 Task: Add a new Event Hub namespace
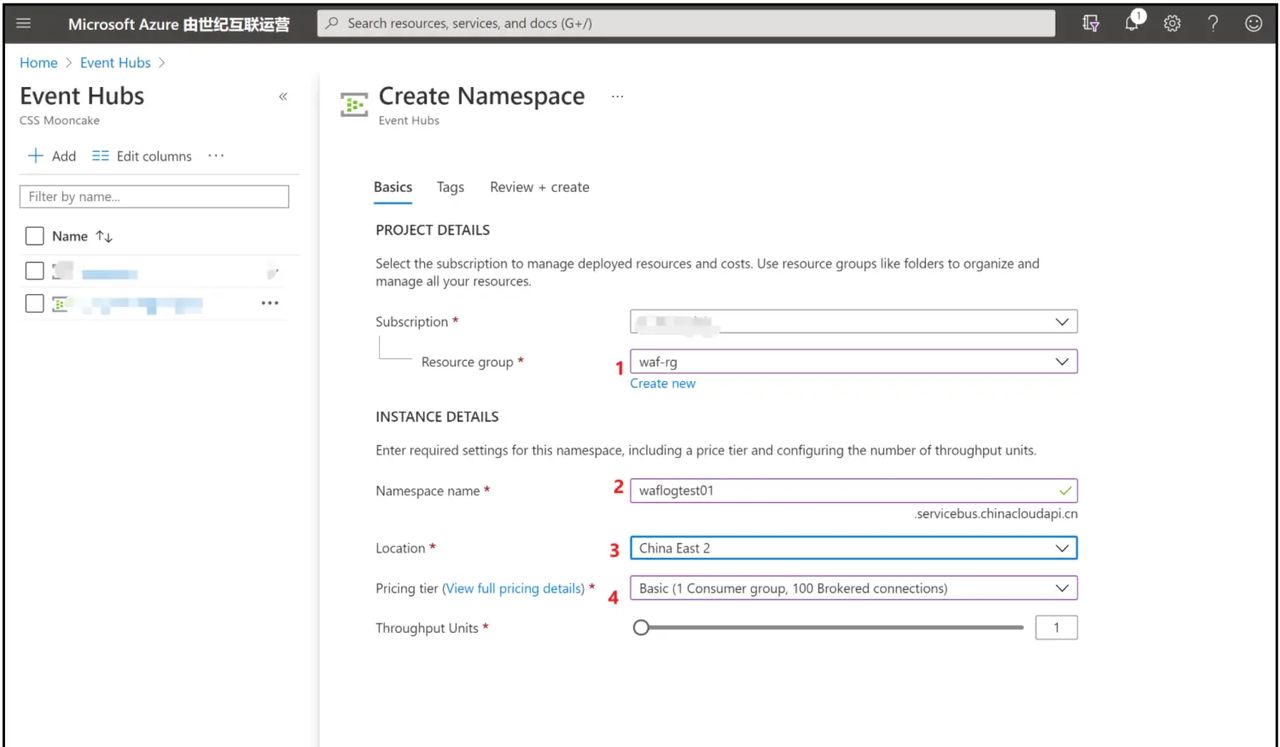tap(52, 156)
